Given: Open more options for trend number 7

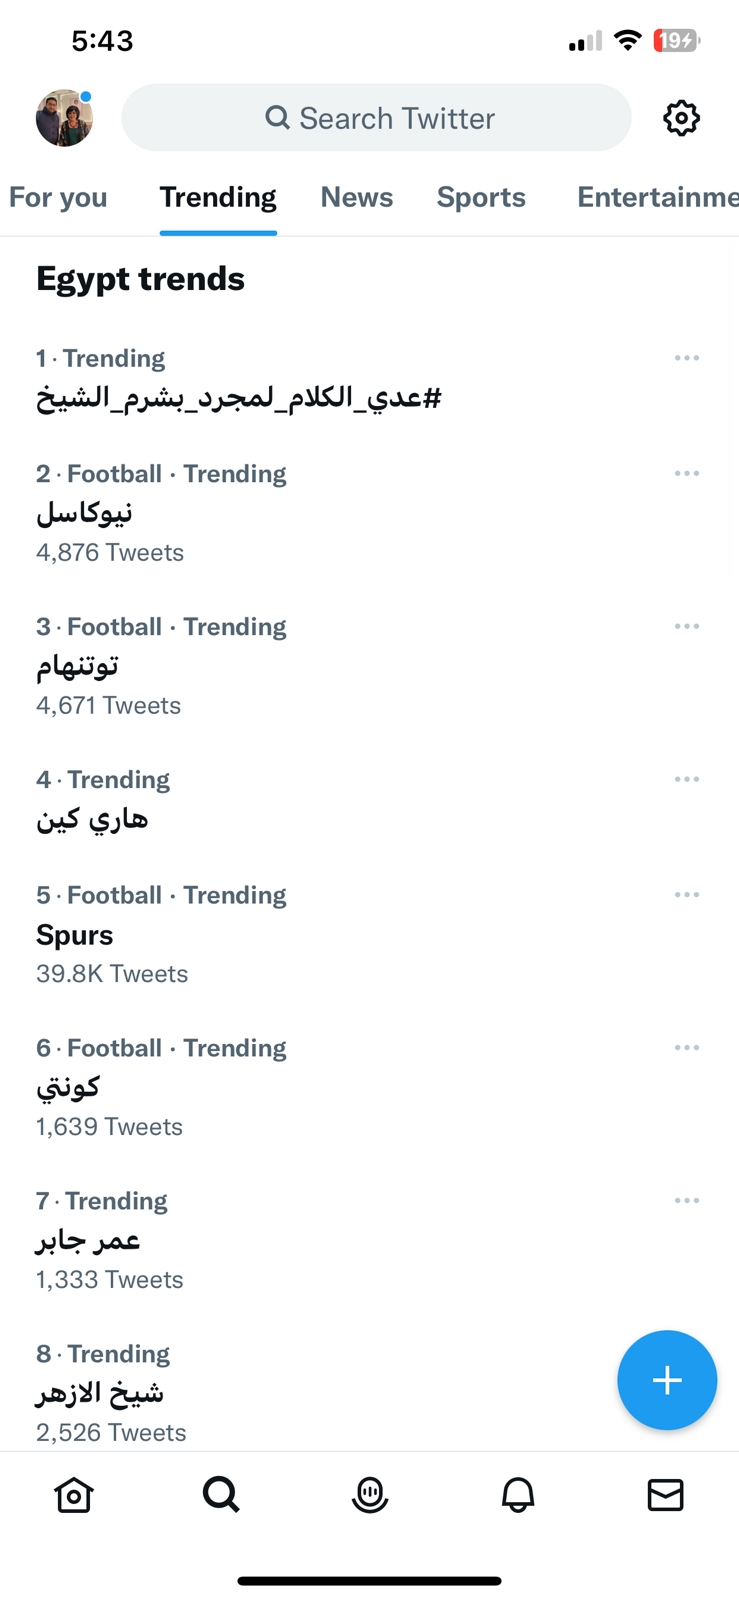Looking at the screenshot, I should 687,1201.
